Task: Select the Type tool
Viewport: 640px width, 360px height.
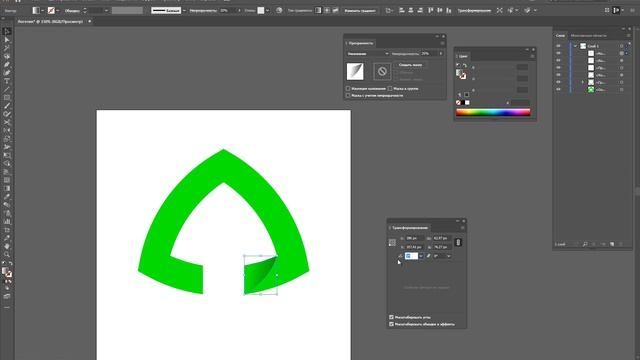Action: 7,81
